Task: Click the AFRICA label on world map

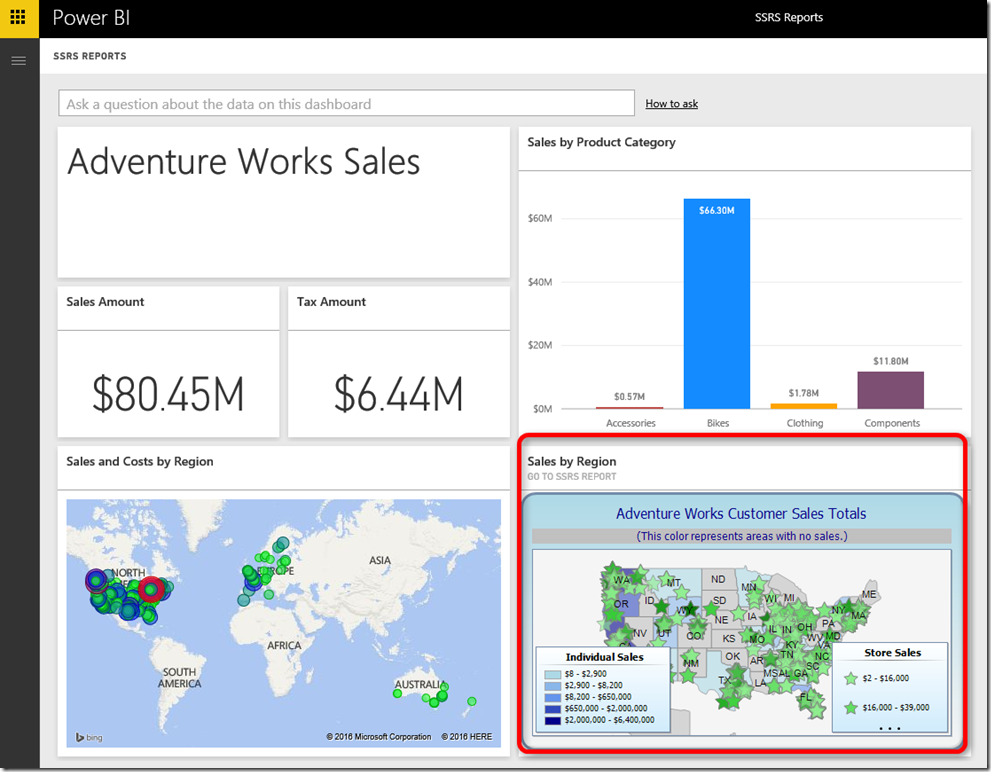Action: (x=284, y=646)
